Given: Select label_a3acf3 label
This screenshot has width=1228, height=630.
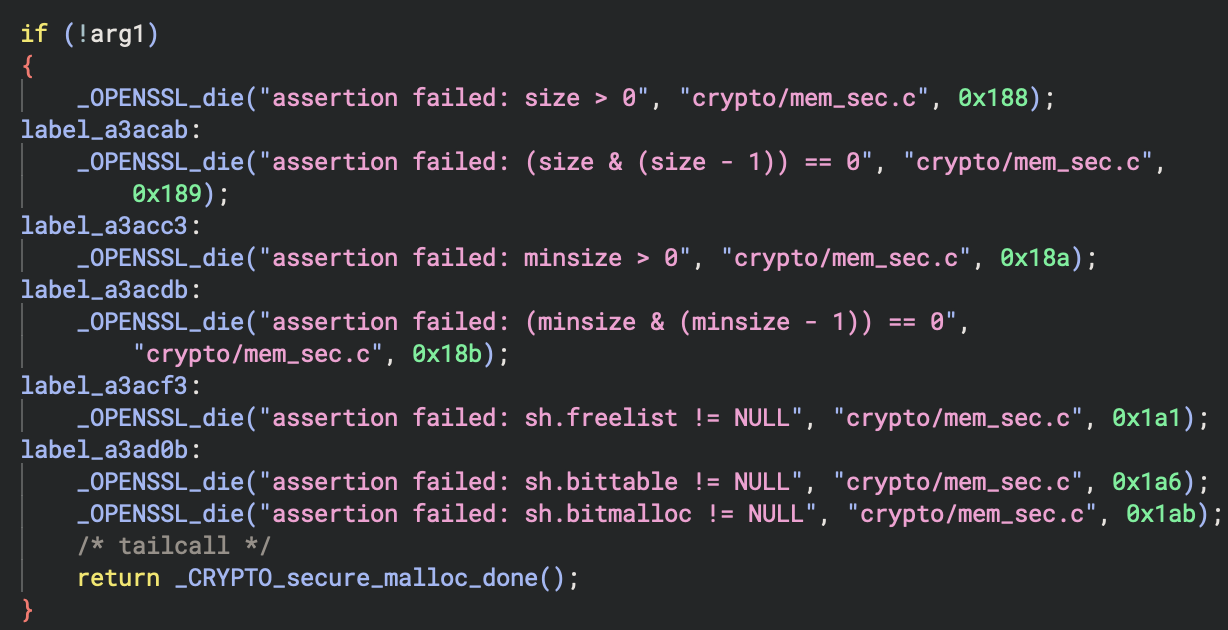Looking at the screenshot, I should pyautogui.click(x=111, y=386).
